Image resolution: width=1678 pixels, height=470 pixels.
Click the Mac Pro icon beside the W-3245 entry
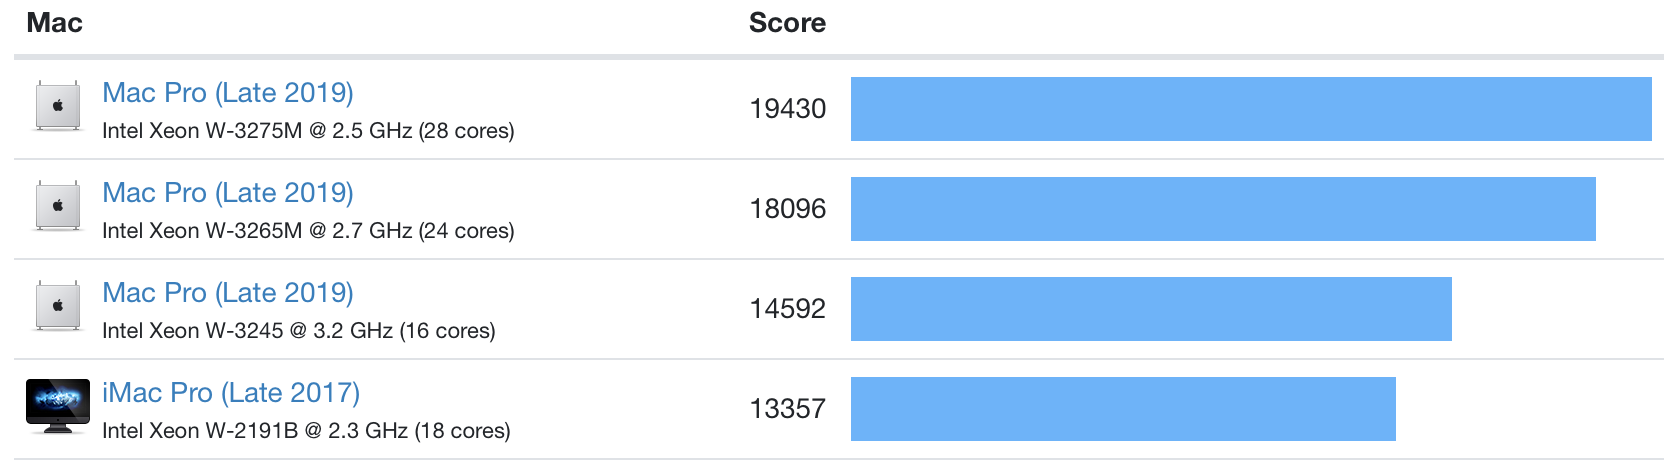(58, 306)
